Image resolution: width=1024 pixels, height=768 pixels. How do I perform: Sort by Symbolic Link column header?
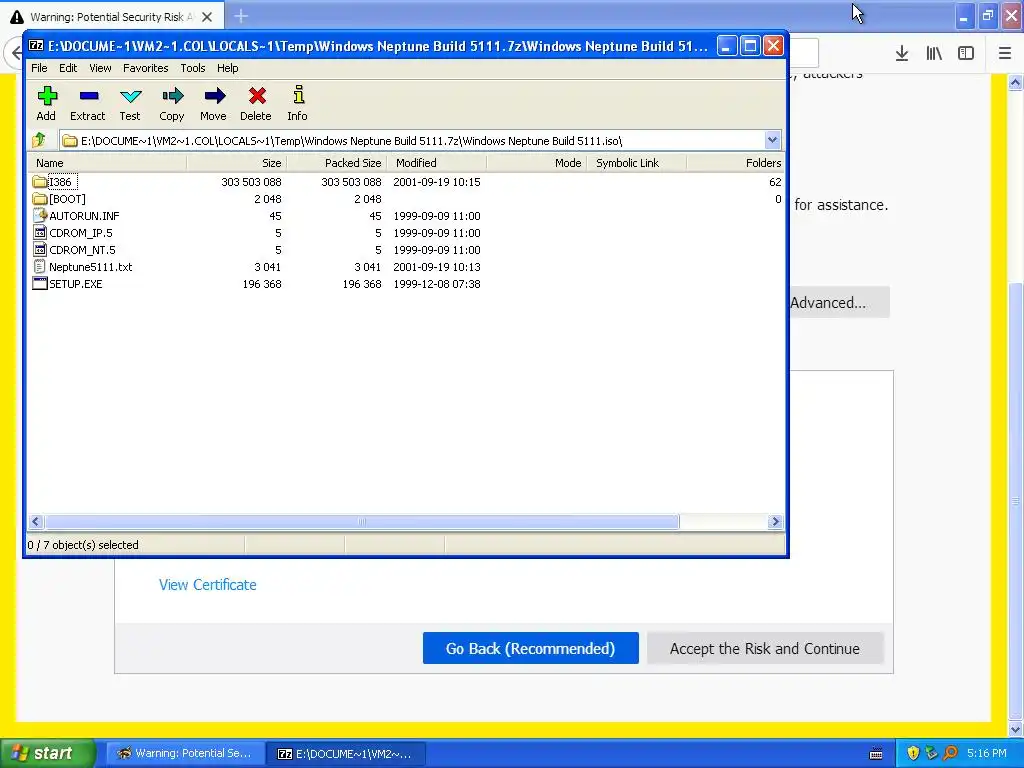636,163
